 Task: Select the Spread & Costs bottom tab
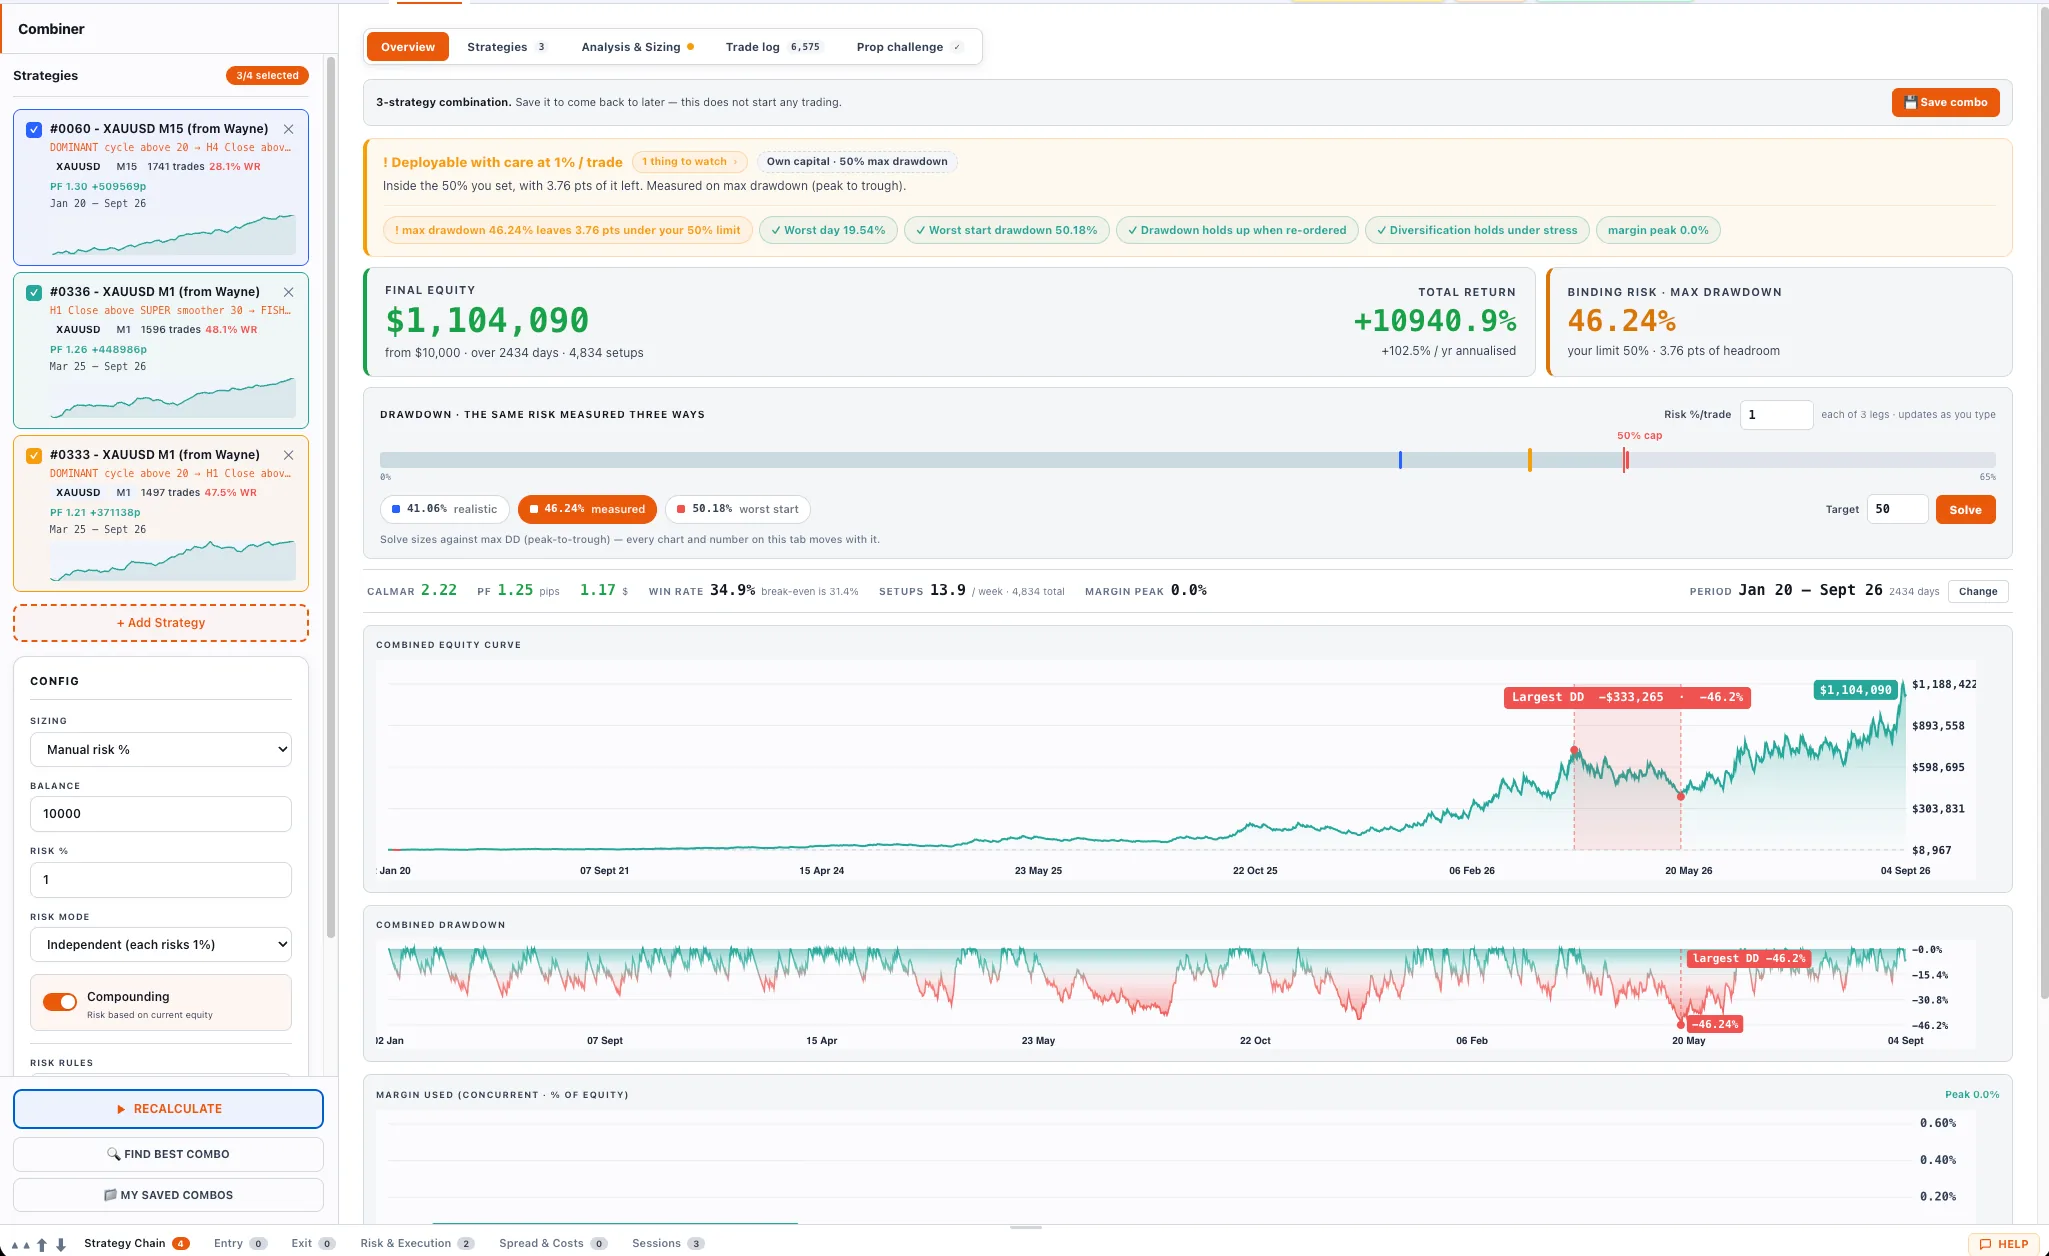[553, 1244]
